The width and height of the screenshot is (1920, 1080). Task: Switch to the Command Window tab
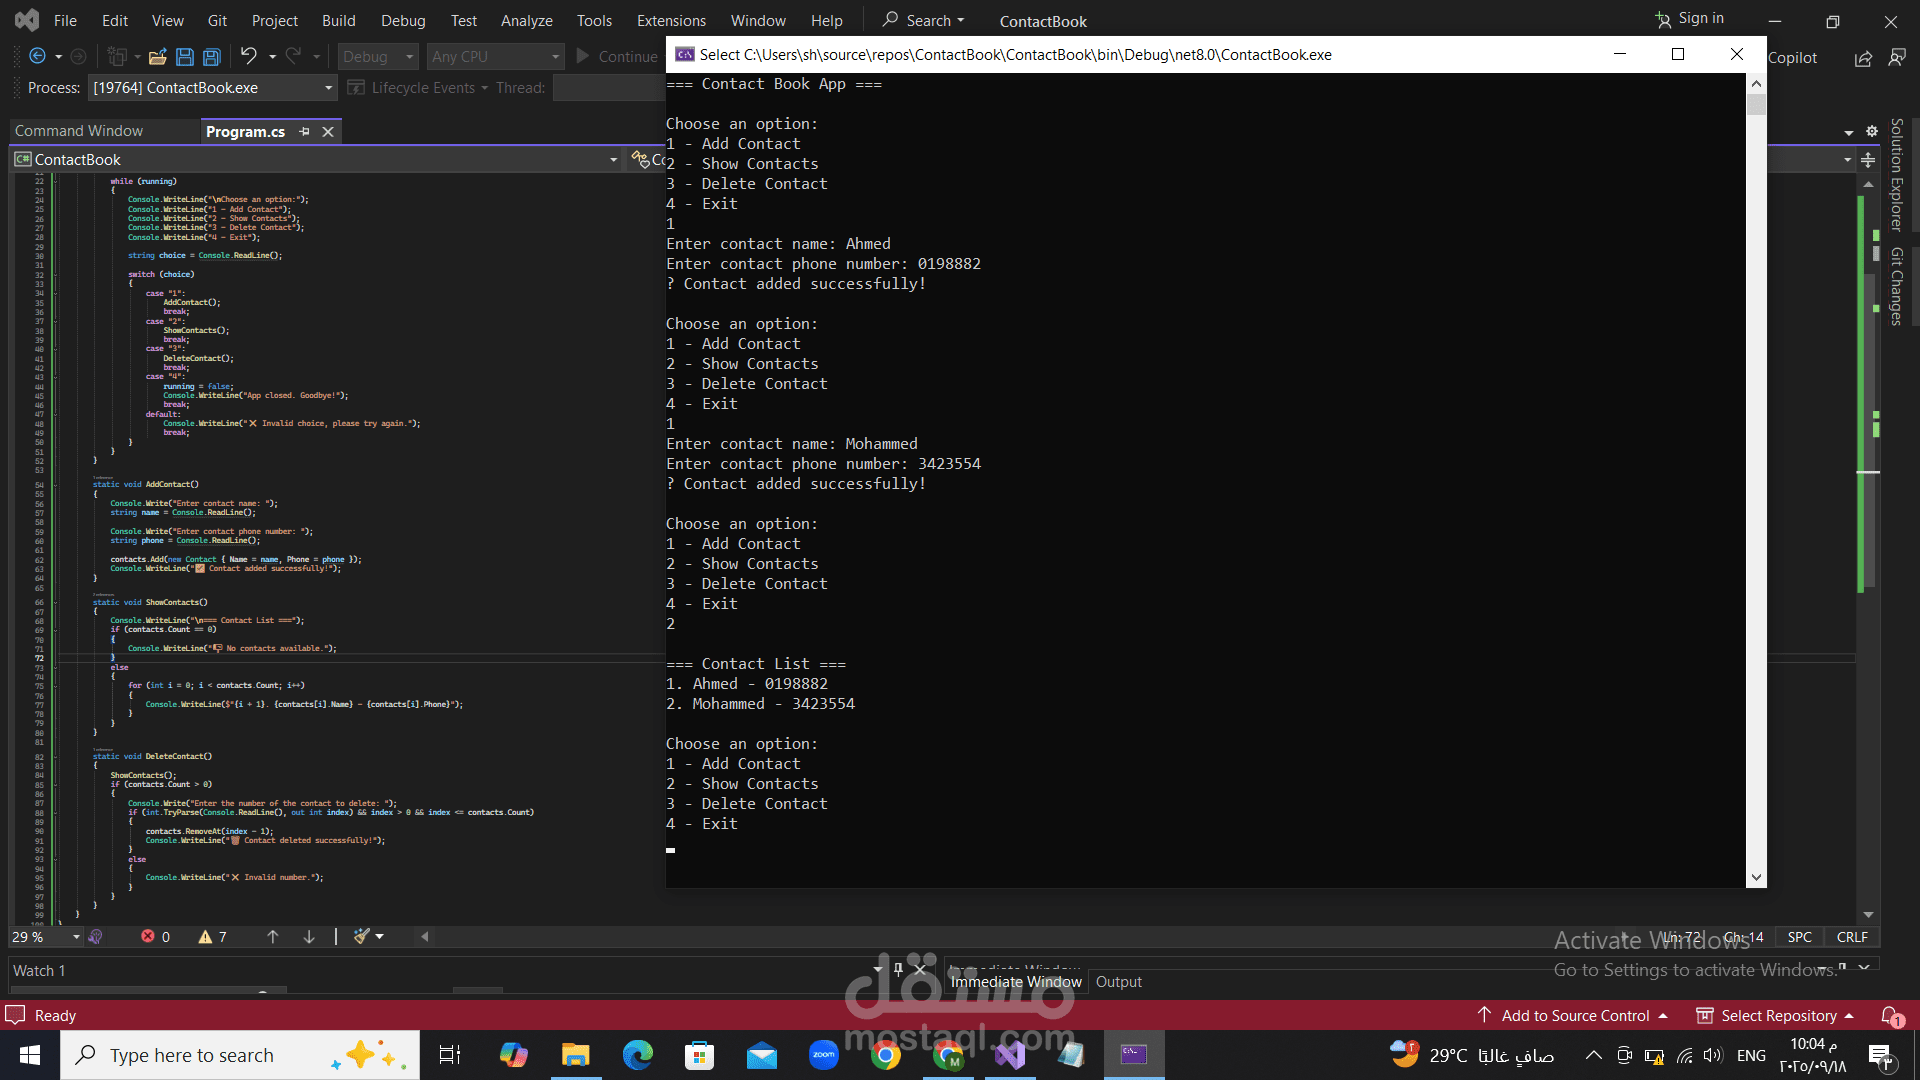tap(79, 131)
